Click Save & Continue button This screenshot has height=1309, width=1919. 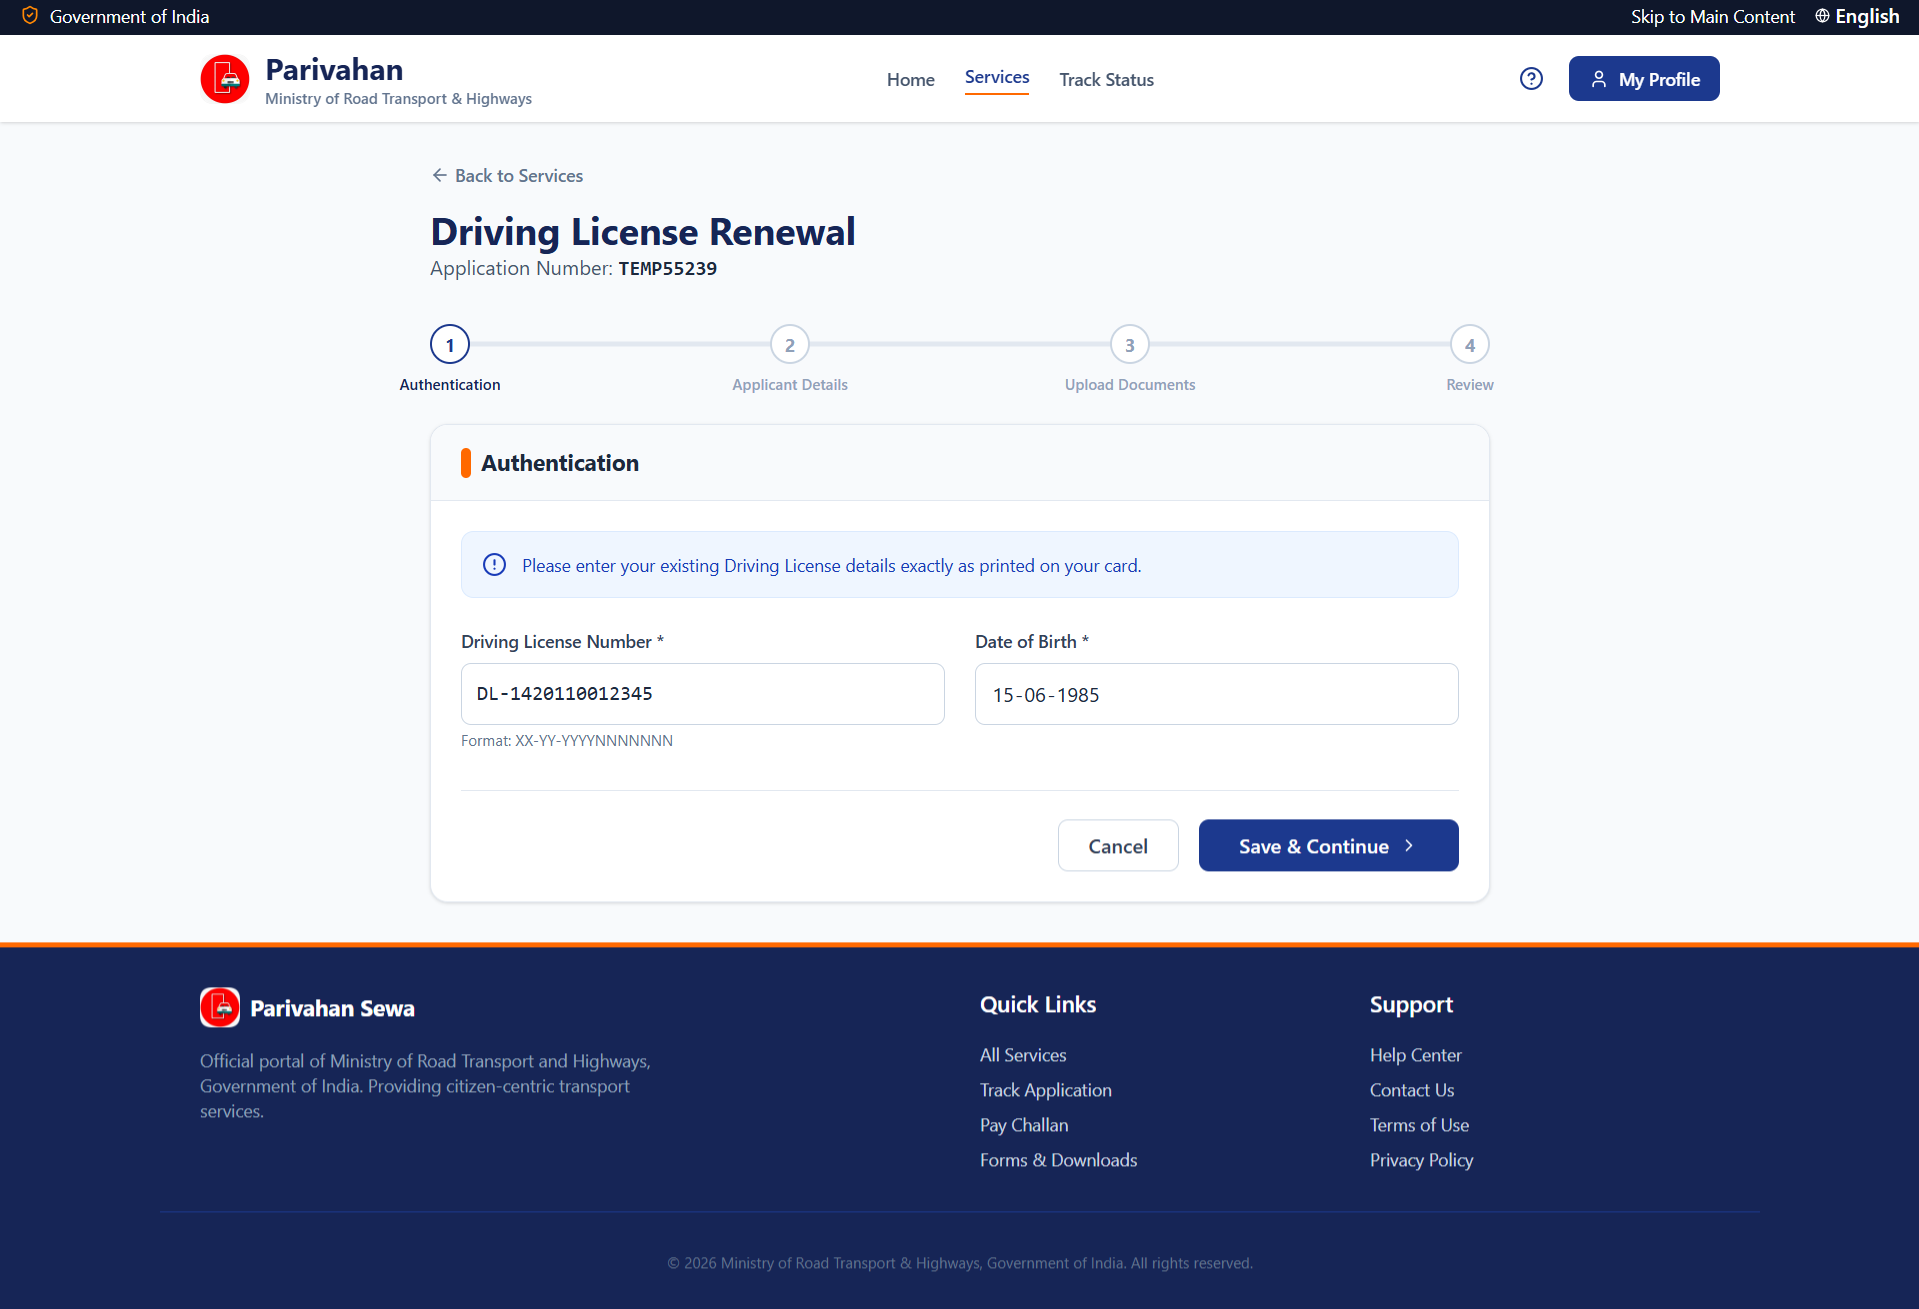(1328, 846)
